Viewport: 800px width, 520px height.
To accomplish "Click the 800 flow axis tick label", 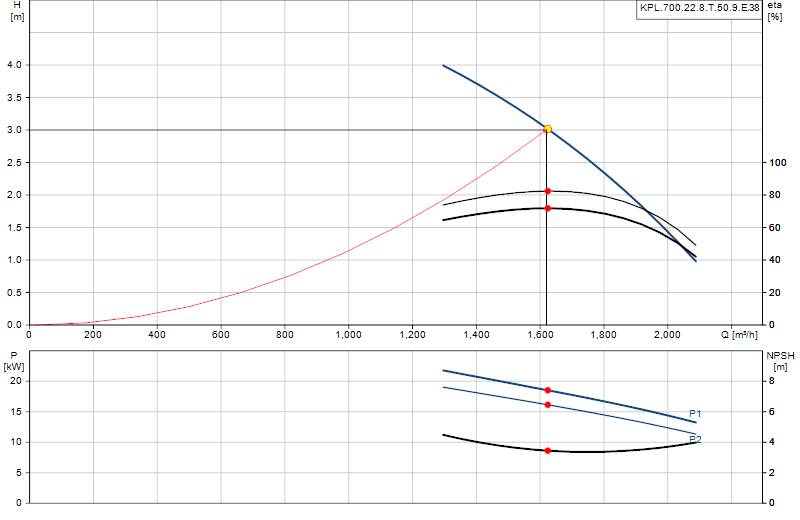I will point(285,335).
